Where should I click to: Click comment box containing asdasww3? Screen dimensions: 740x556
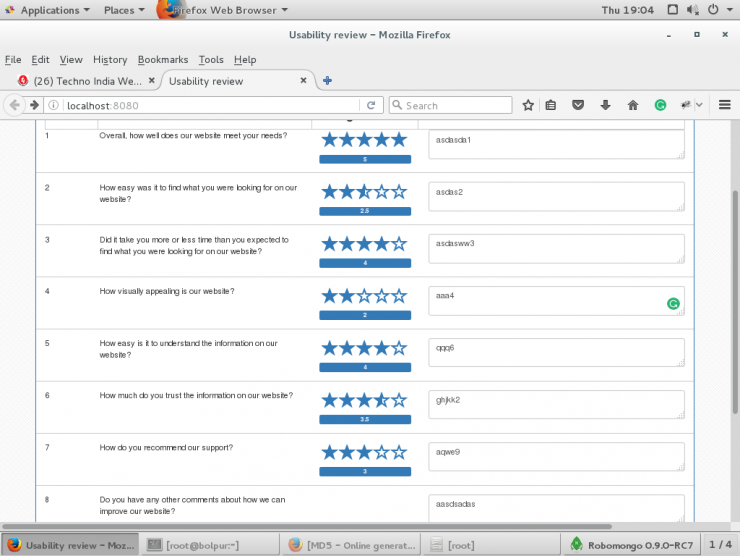[556, 248]
